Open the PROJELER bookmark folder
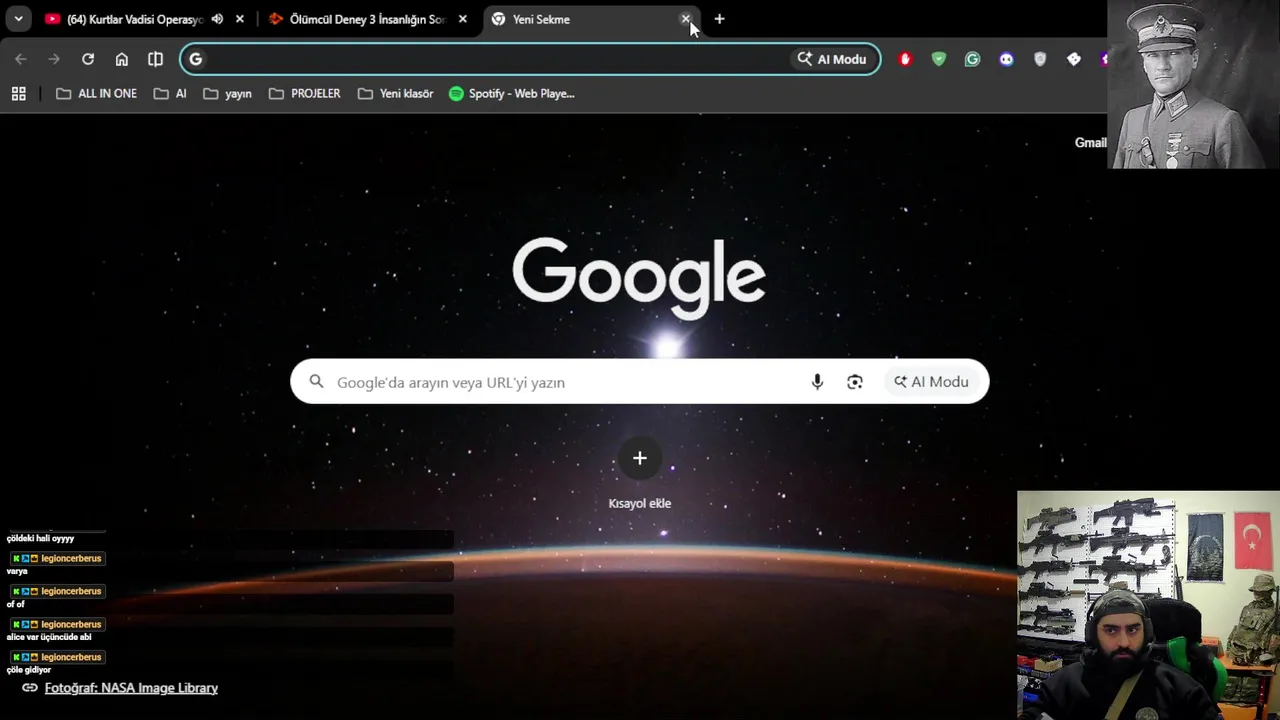The width and height of the screenshot is (1280, 720). pos(305,93)
